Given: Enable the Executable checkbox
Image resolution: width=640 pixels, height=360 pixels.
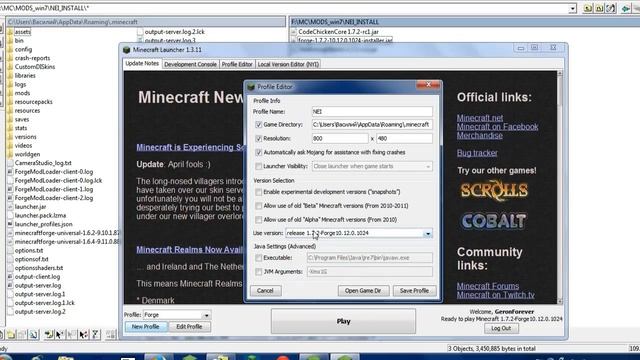Looking at the screenshot, I should pos(258,258).
